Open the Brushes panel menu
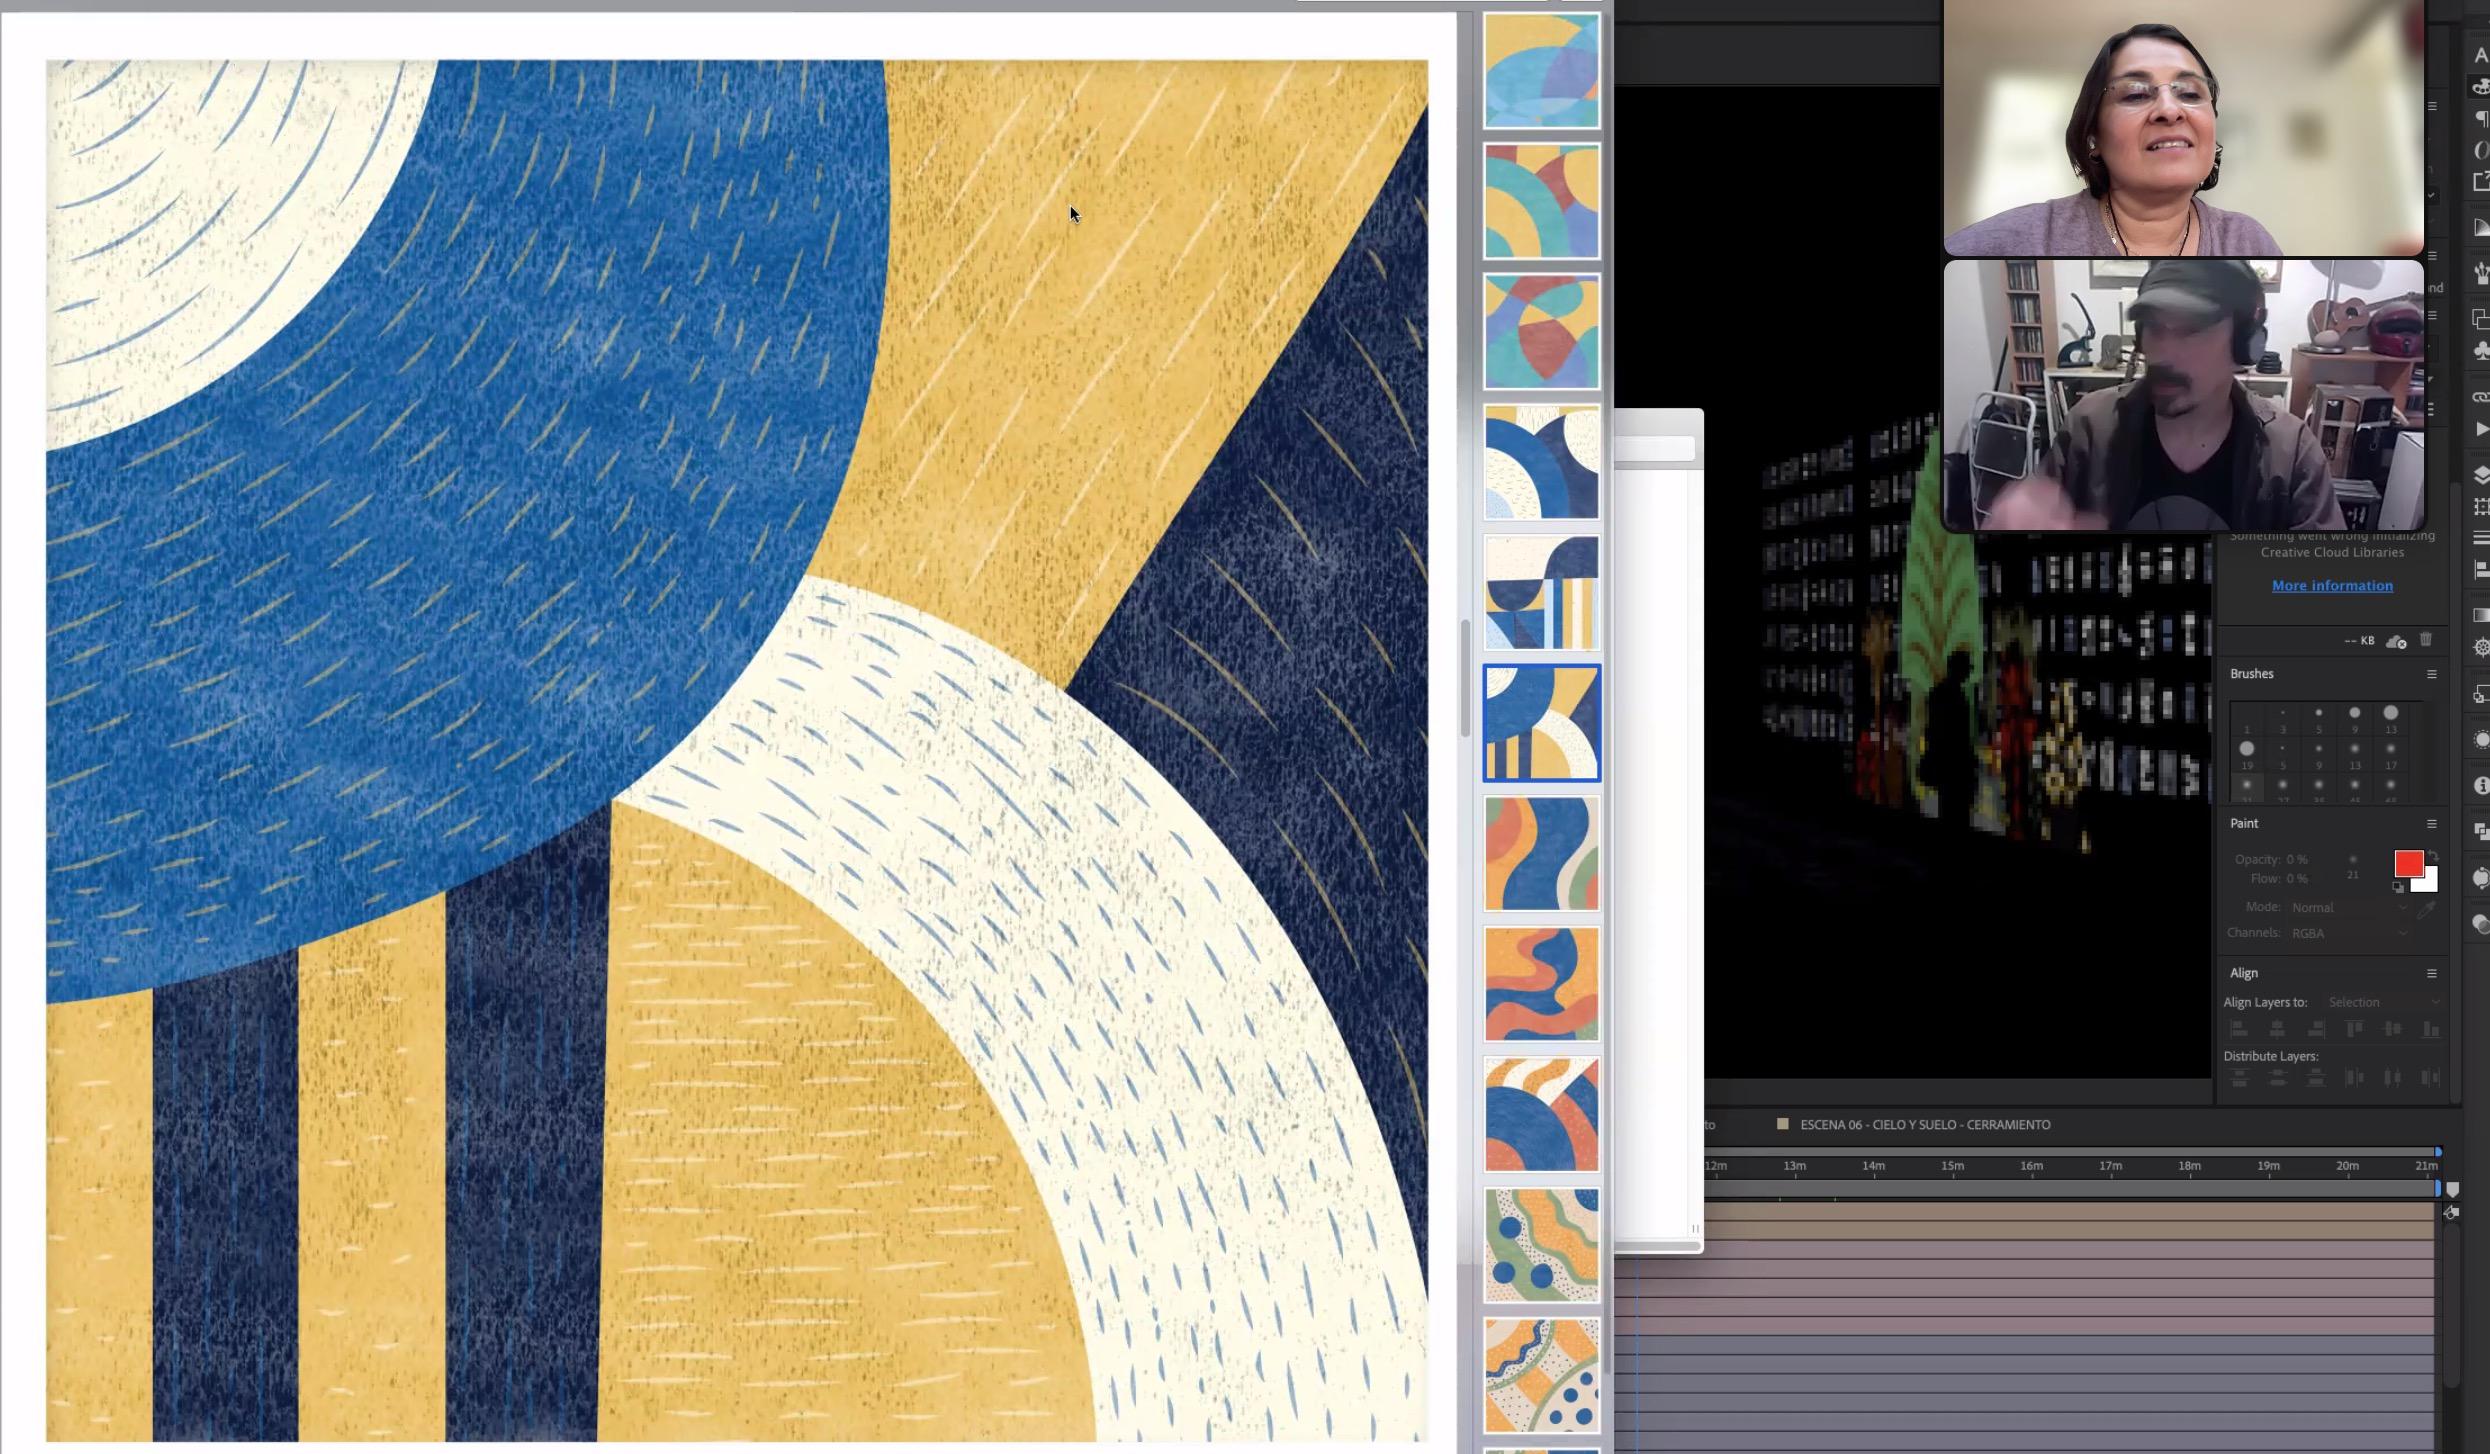This screenshot has width=2490, height=1454. point(2431,674)
